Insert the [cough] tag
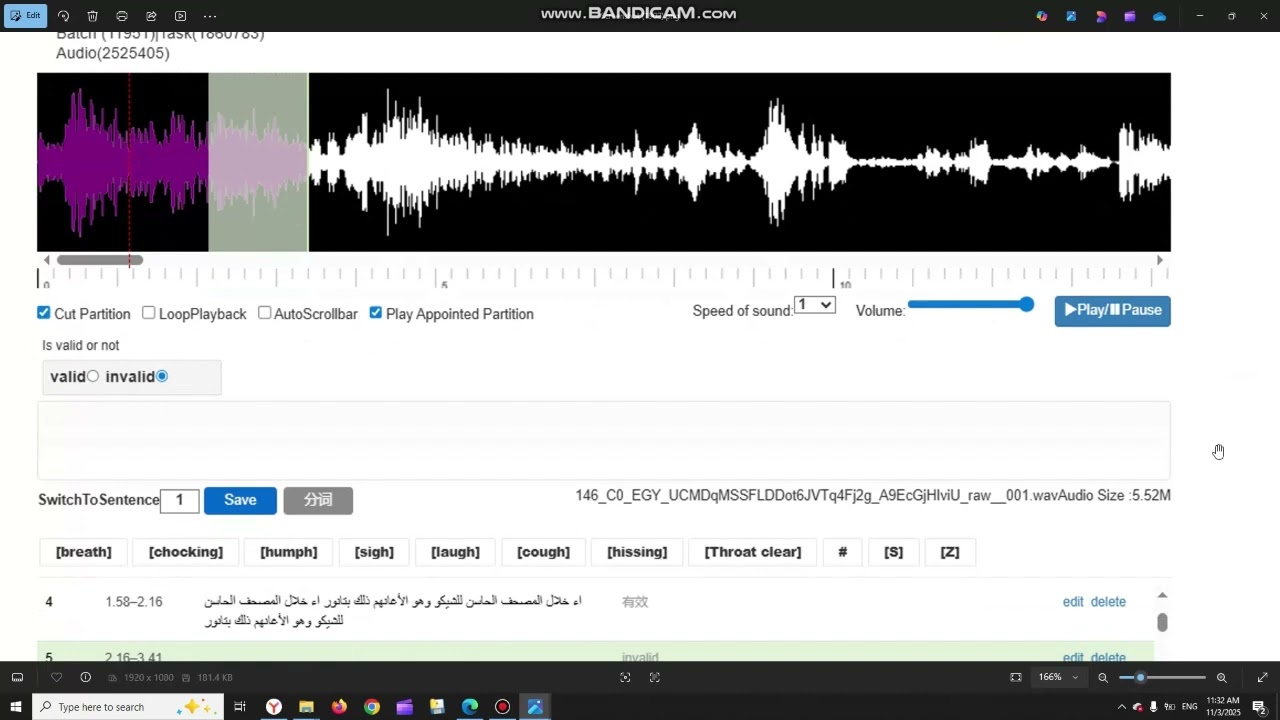Screen dimensions: 1280x720 point(543,552)
